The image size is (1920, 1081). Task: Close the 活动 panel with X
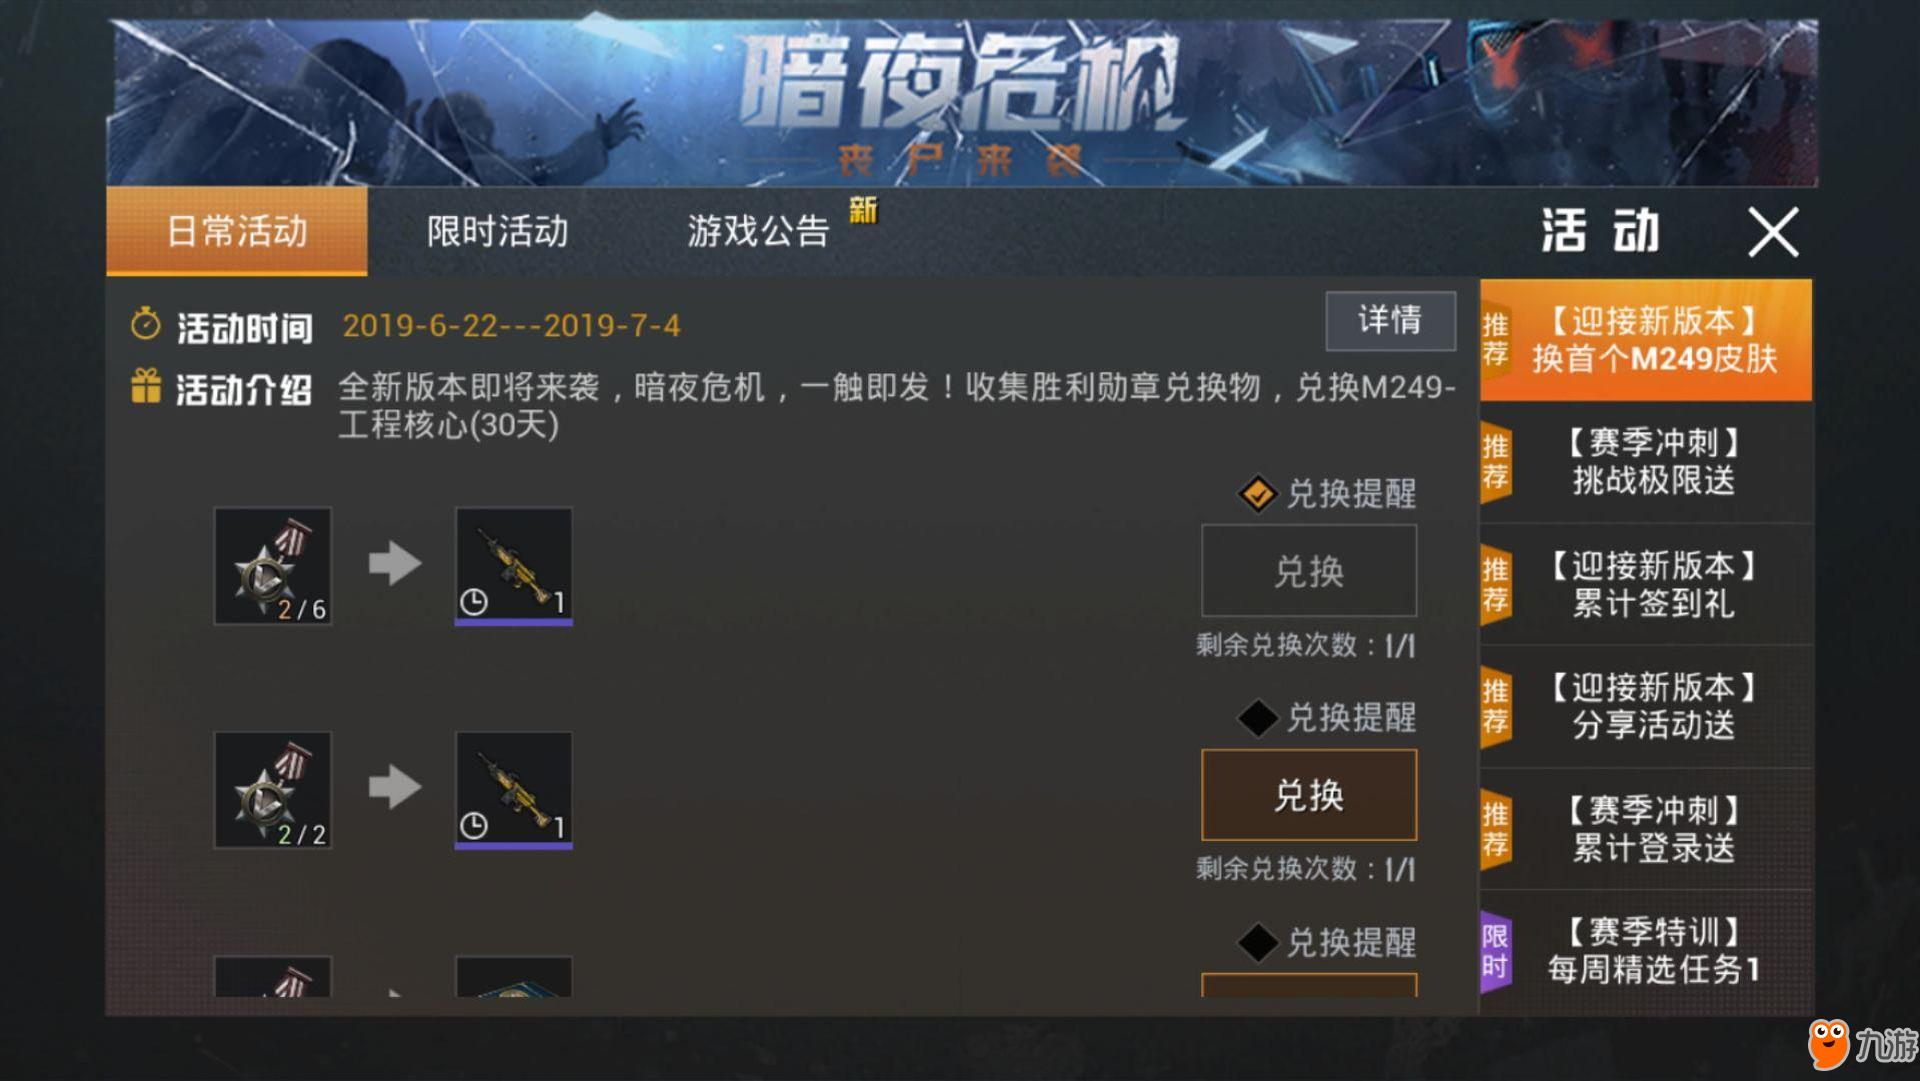coord(1773,232)
